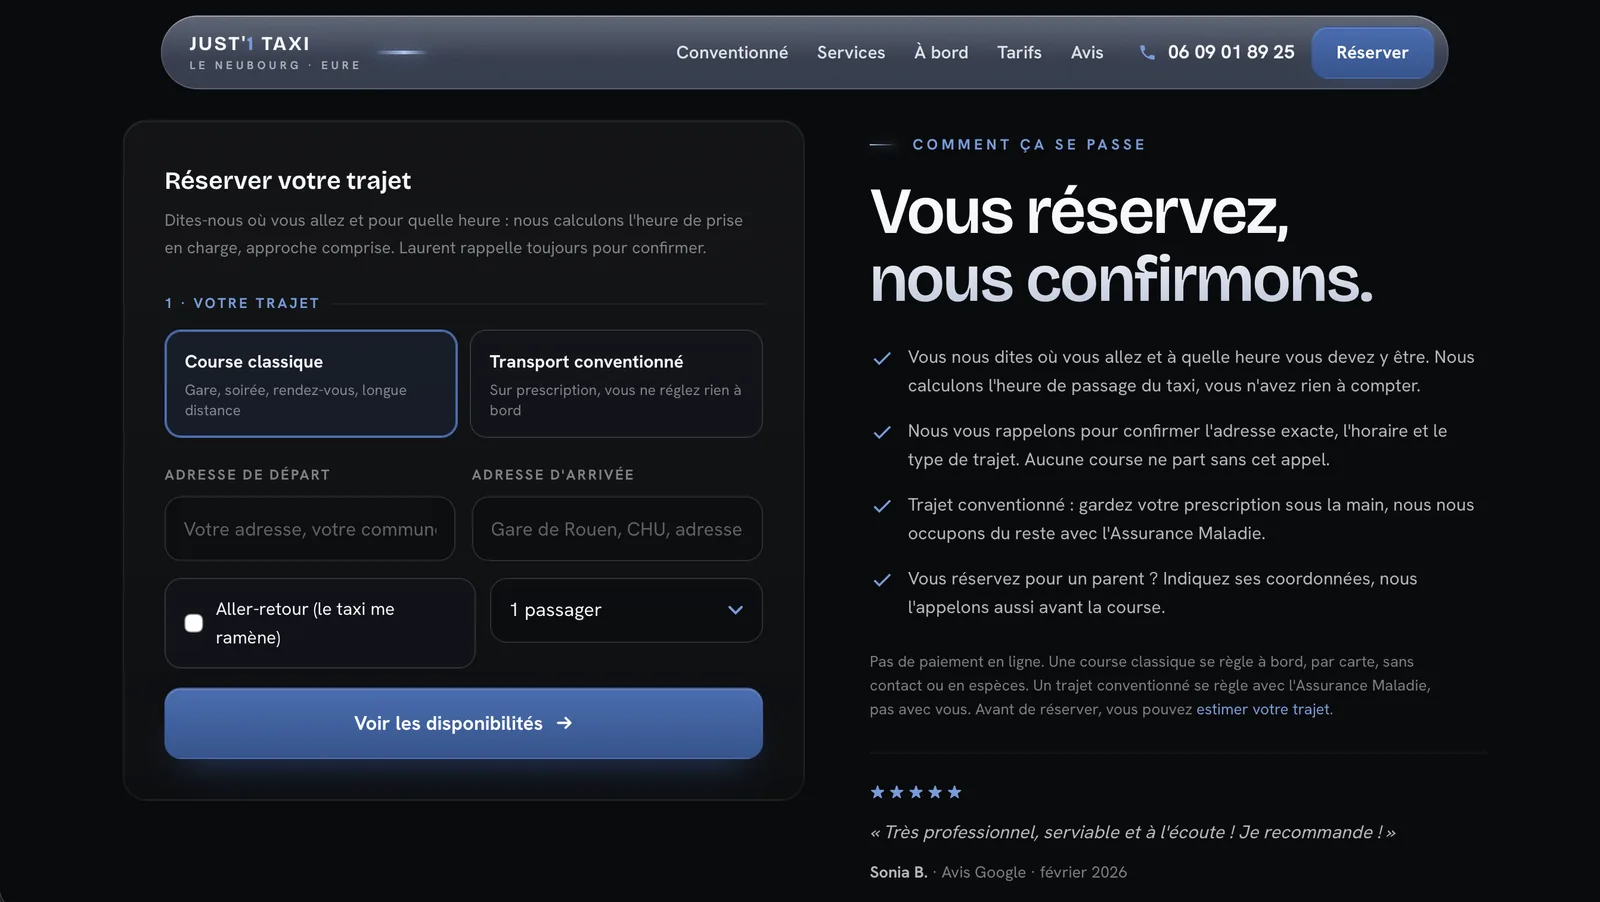This screenshot has height=902, width=1600.
Task: Click the checkmark beside 'Nous vous rappelons'
Action: [x=882, y=432]
